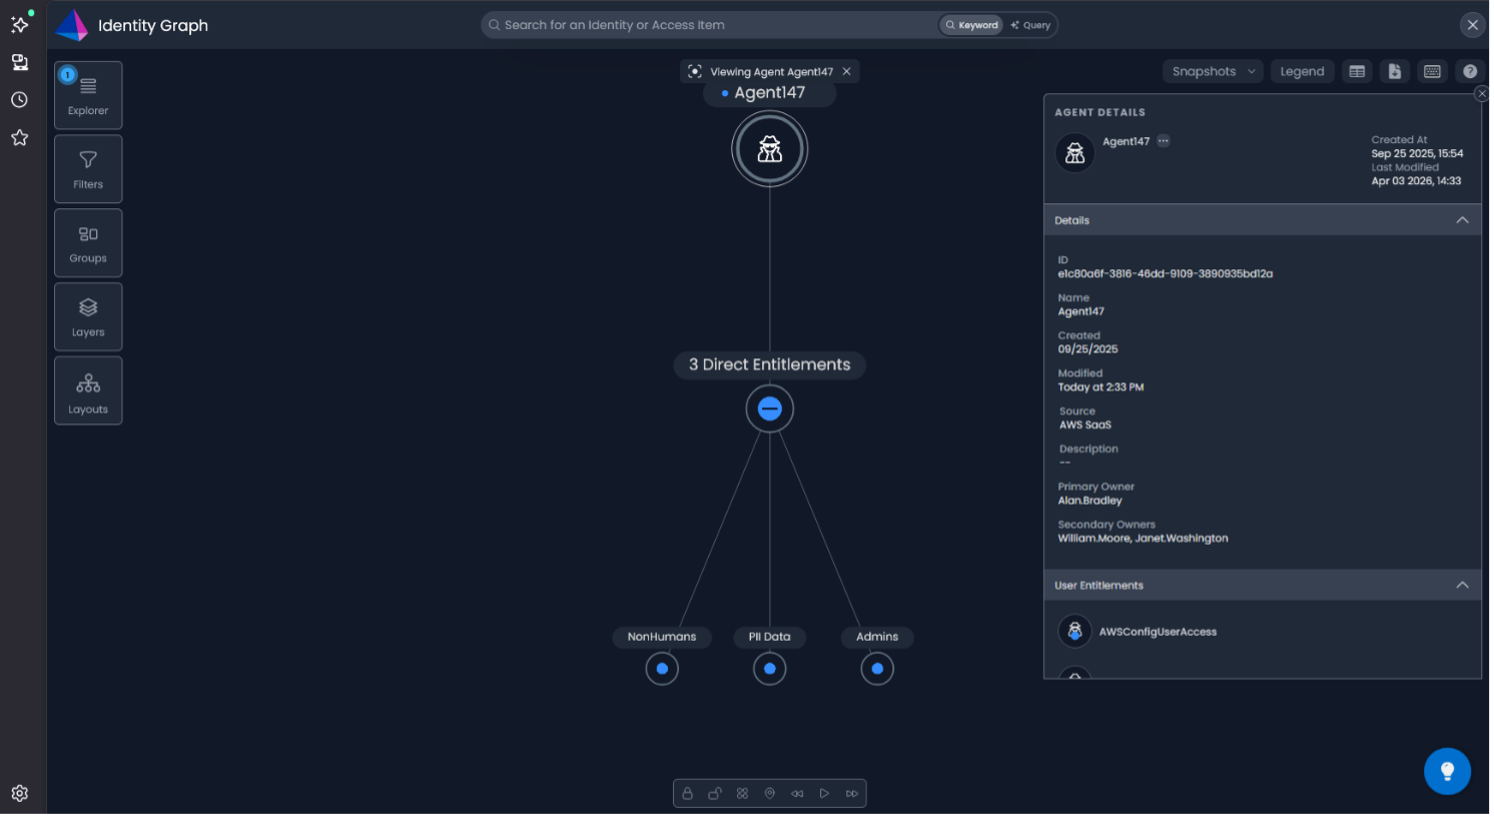Screen dimensions: 1494x818
Task: Select the PII Data node
Action: click(x=770, y=669)
